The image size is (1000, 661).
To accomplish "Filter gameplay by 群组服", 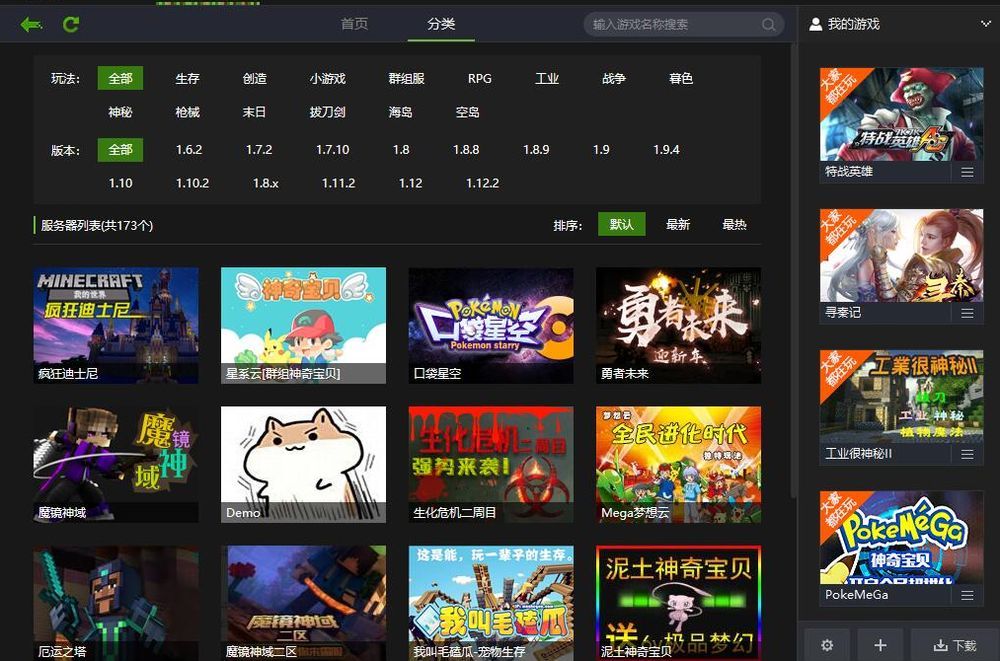I will 406,78.
